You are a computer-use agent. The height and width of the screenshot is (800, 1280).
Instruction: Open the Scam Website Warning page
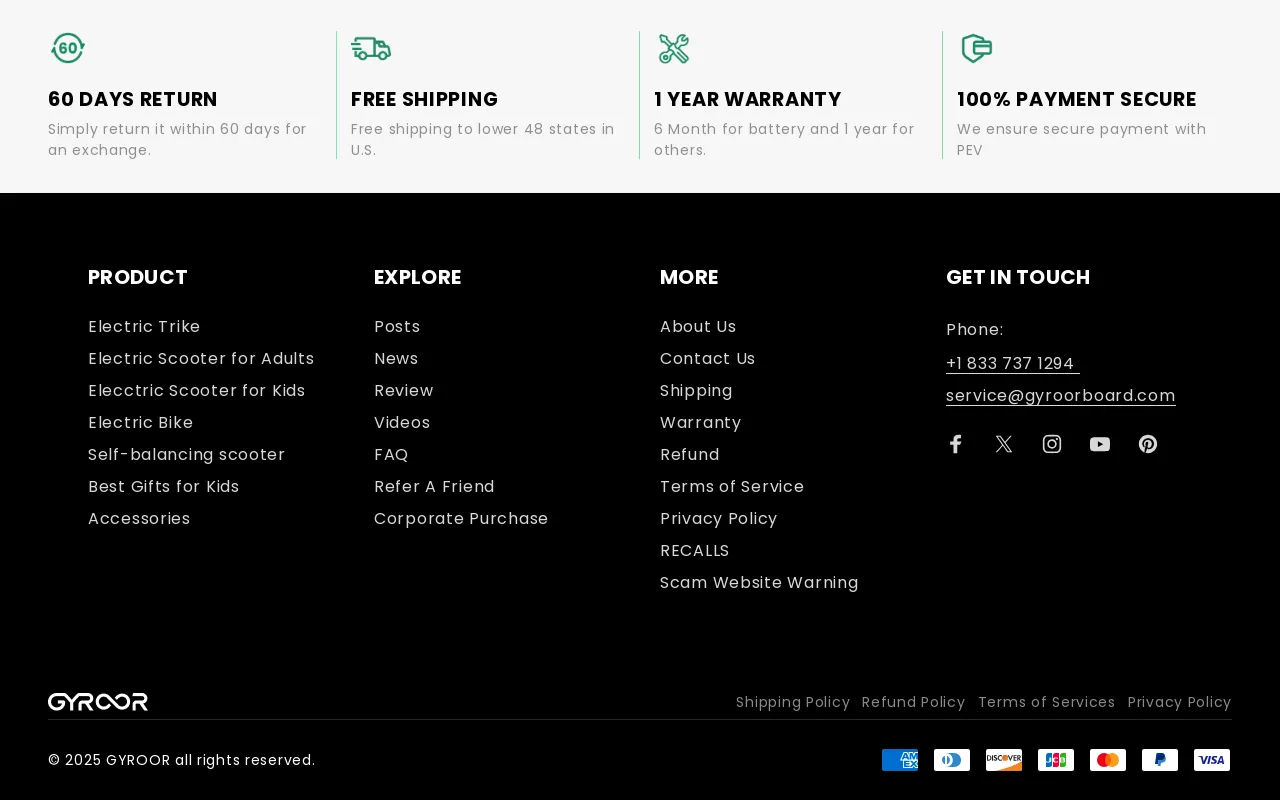[x=759, y=583]
